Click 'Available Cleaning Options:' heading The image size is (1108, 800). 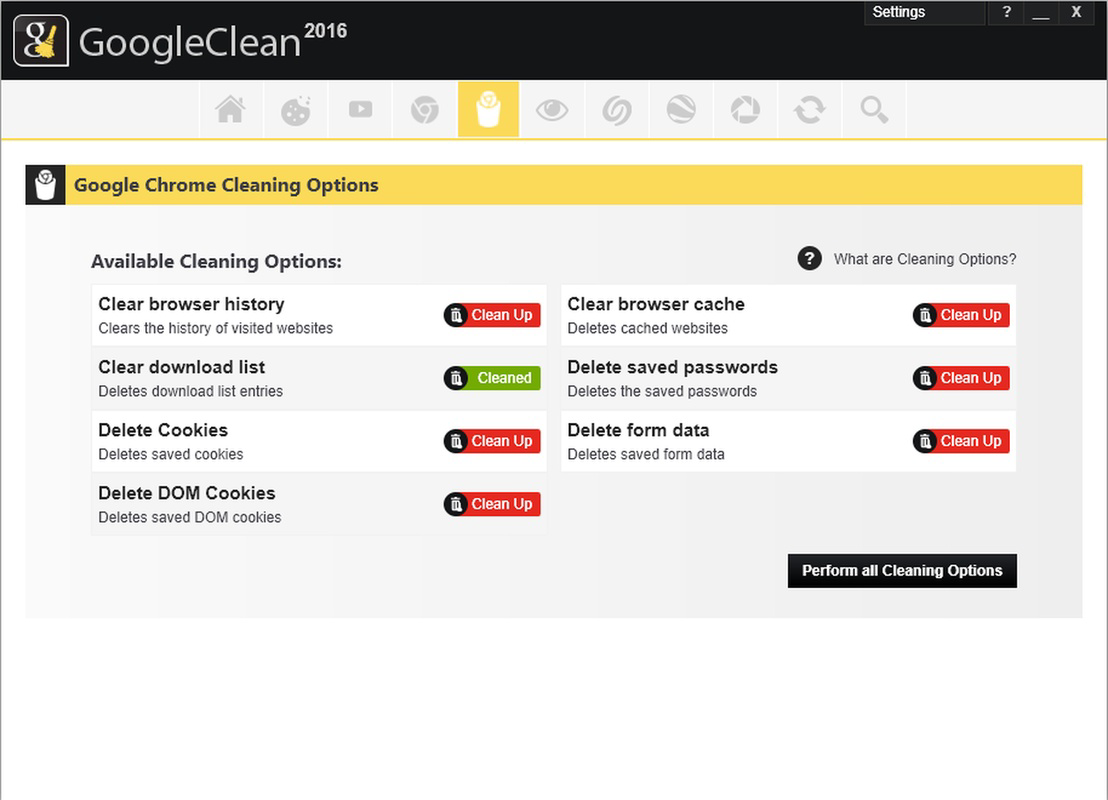click(216, 261)
